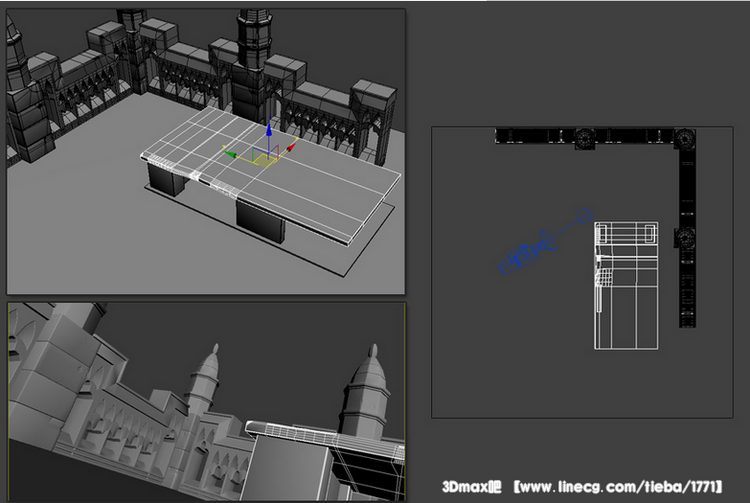This screenshot has width=750, height=503.
Task: Pick the tower midway along the top wall in the top view
Action: pos(585,139)
